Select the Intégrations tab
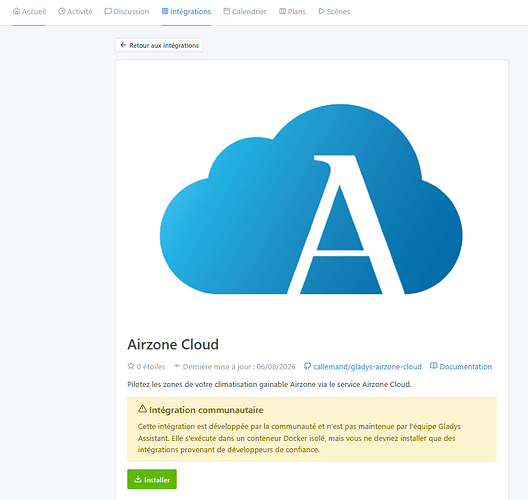The image size is (528, 500). tap(186, 11)
